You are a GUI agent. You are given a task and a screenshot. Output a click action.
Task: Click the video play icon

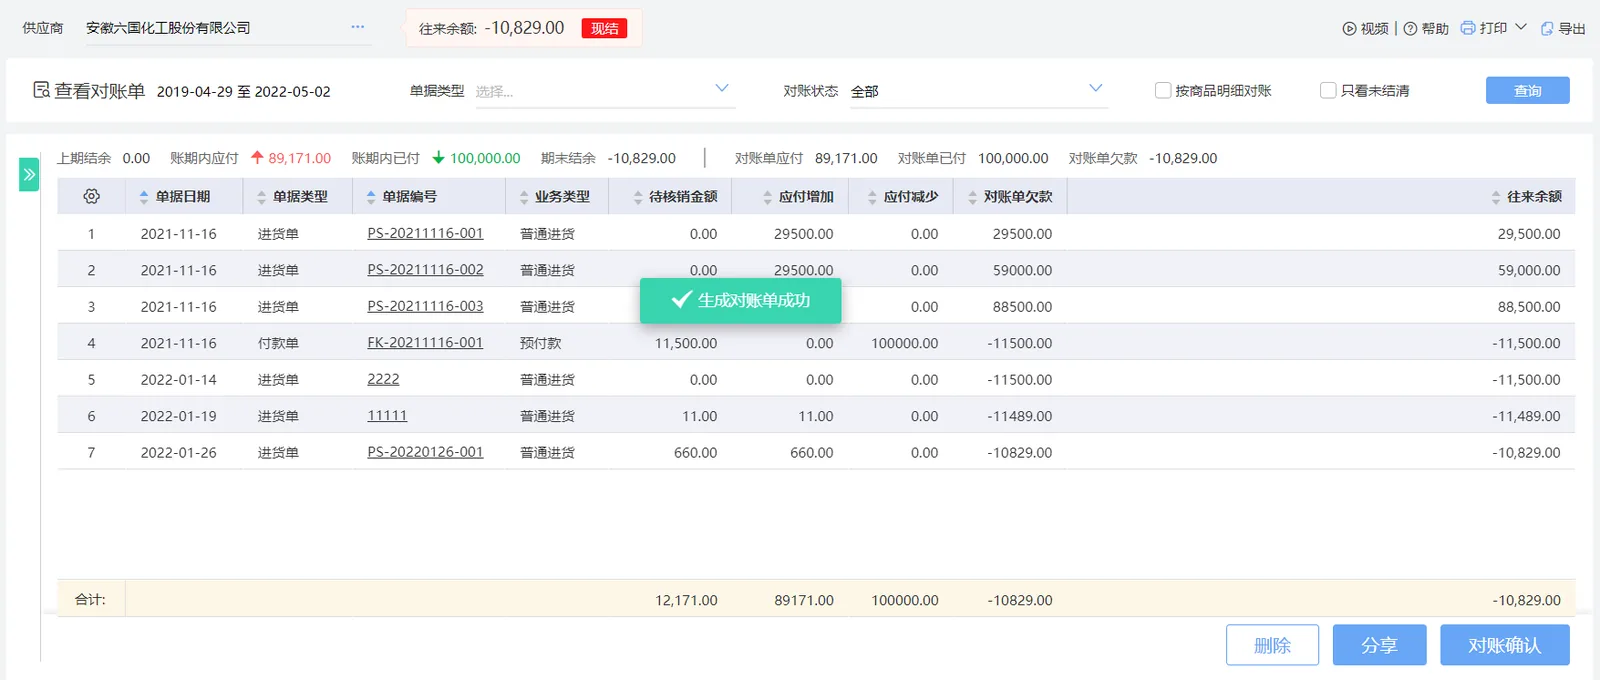point(1349,29)
